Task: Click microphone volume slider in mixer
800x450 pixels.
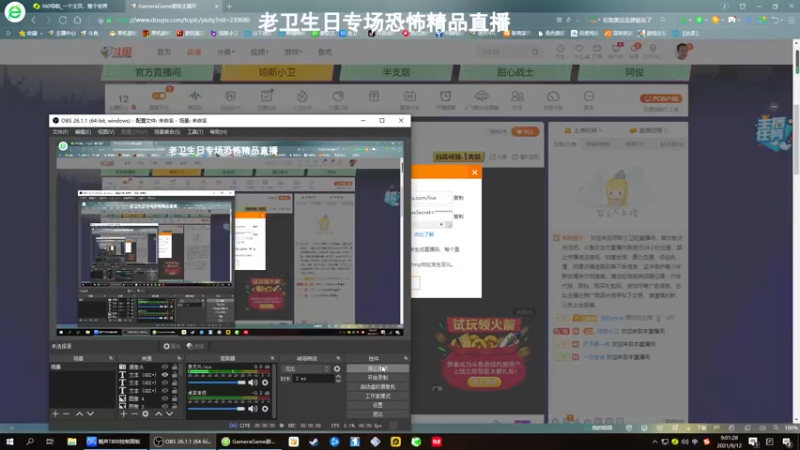Action: (x=216, y=382)
